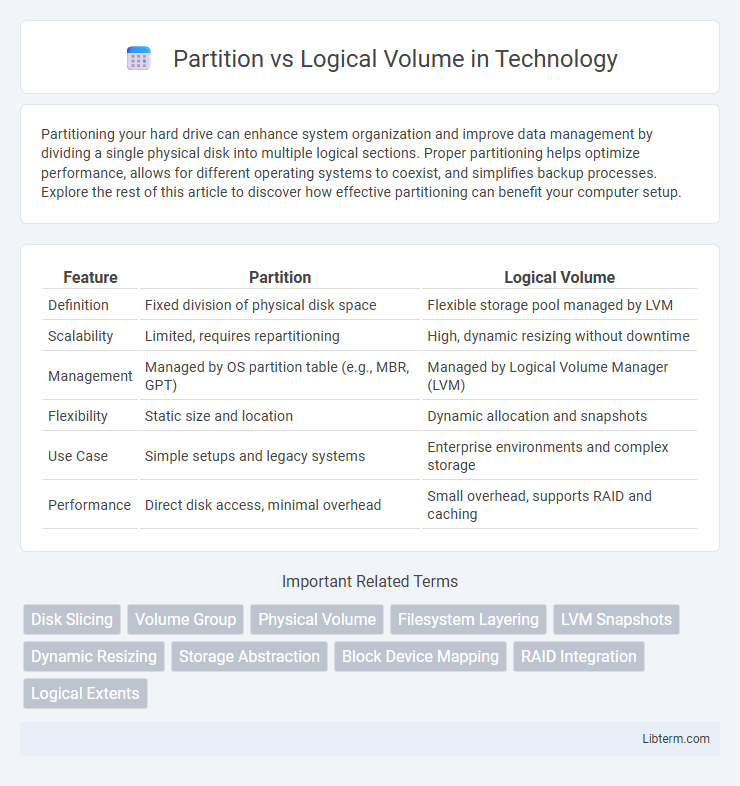Click the calendar grid icon beside the title
This screenshot has width=740, height=786.
(x=139, y=59)
